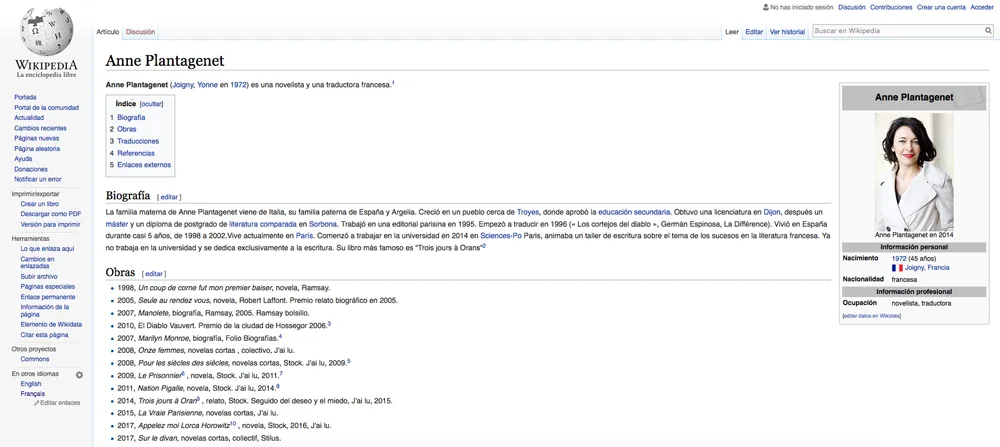Open Actualidad in the sidebar
The image size is (1000, 447).
tap(29, 118)
